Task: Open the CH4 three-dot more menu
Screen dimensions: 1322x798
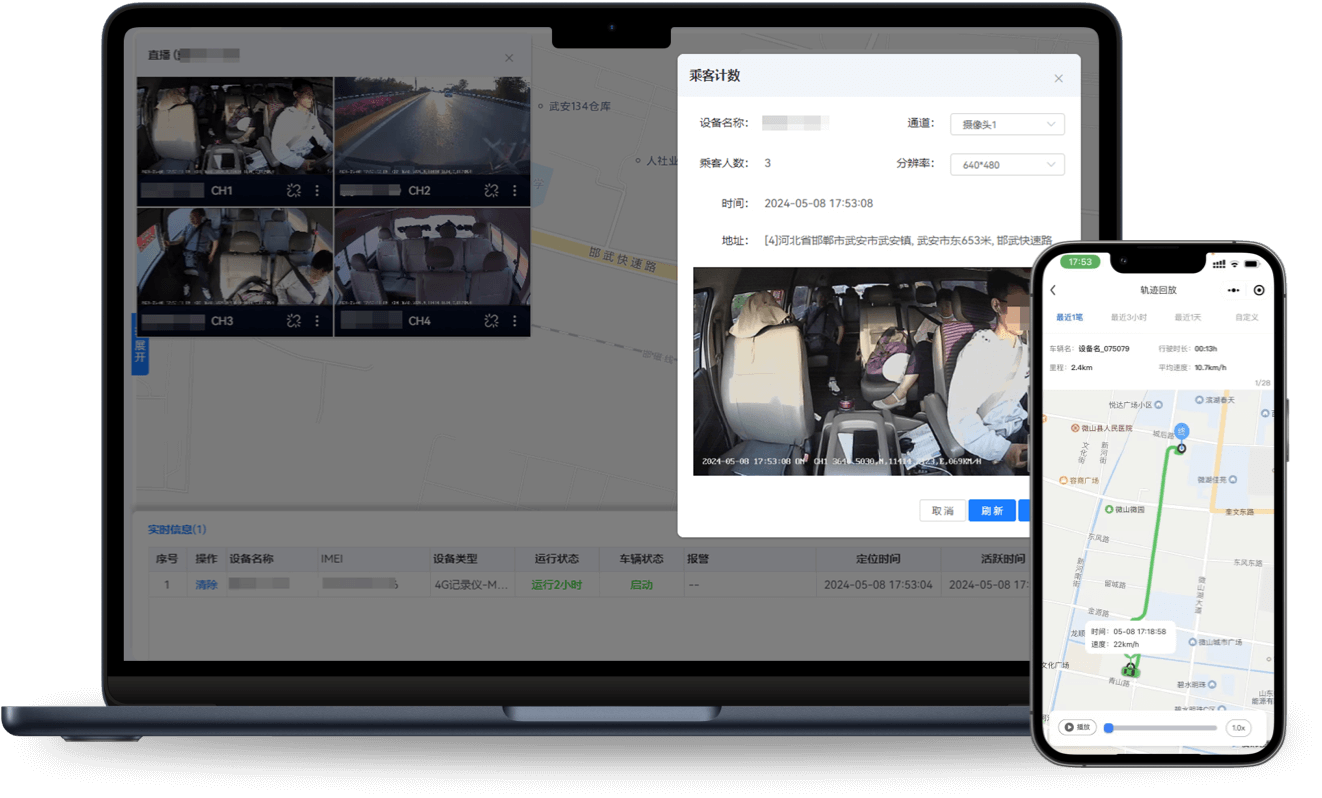Action: tap(515, 321)
